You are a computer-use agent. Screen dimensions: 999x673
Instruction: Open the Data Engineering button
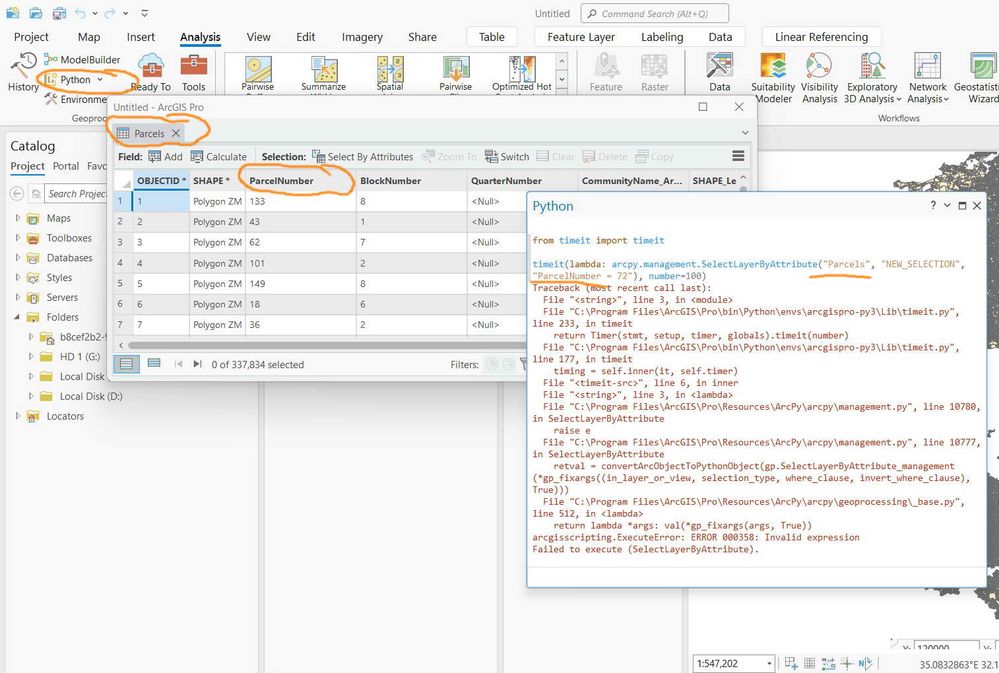[x=720, y=73]
